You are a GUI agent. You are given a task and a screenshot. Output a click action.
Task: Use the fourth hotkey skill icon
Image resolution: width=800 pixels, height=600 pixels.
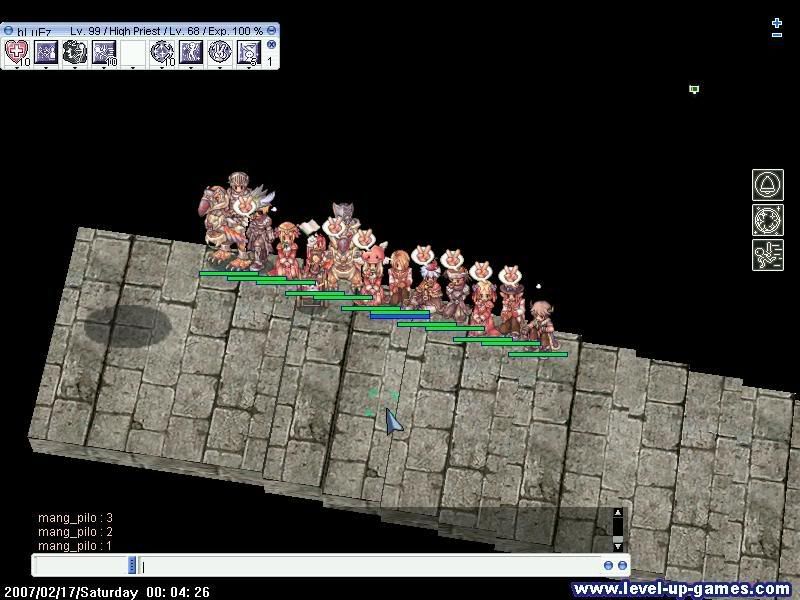(104, 52)
